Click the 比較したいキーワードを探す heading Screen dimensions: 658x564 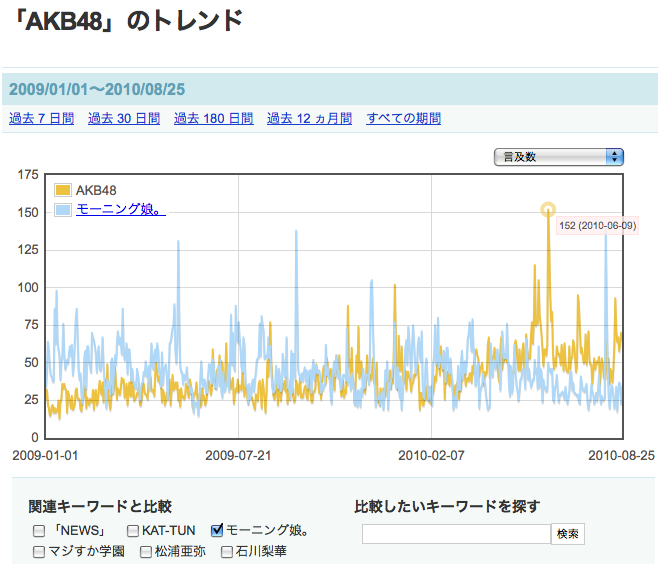point(447,507)
